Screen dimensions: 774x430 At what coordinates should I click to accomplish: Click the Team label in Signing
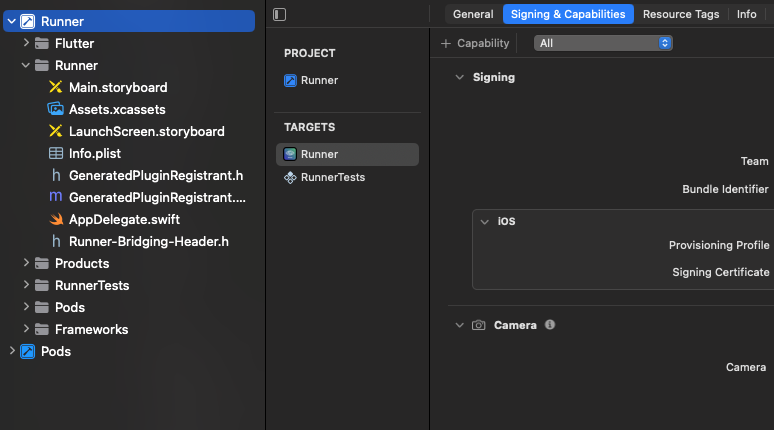754,161
